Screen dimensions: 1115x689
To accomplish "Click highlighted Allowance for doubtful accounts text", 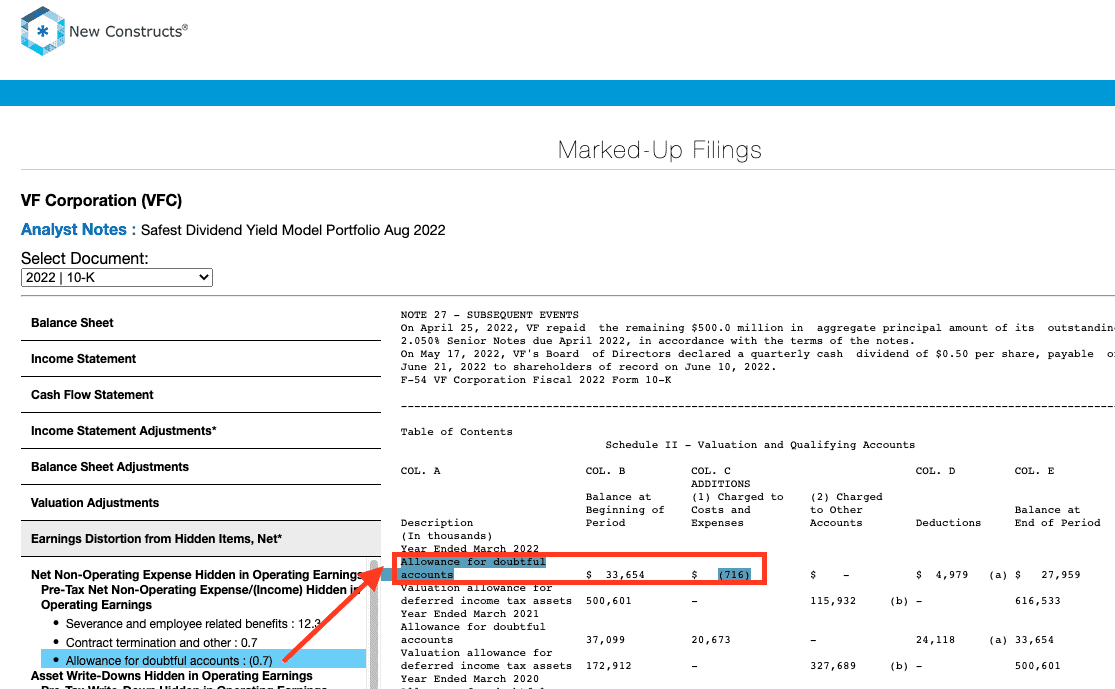I will point(473,568).
